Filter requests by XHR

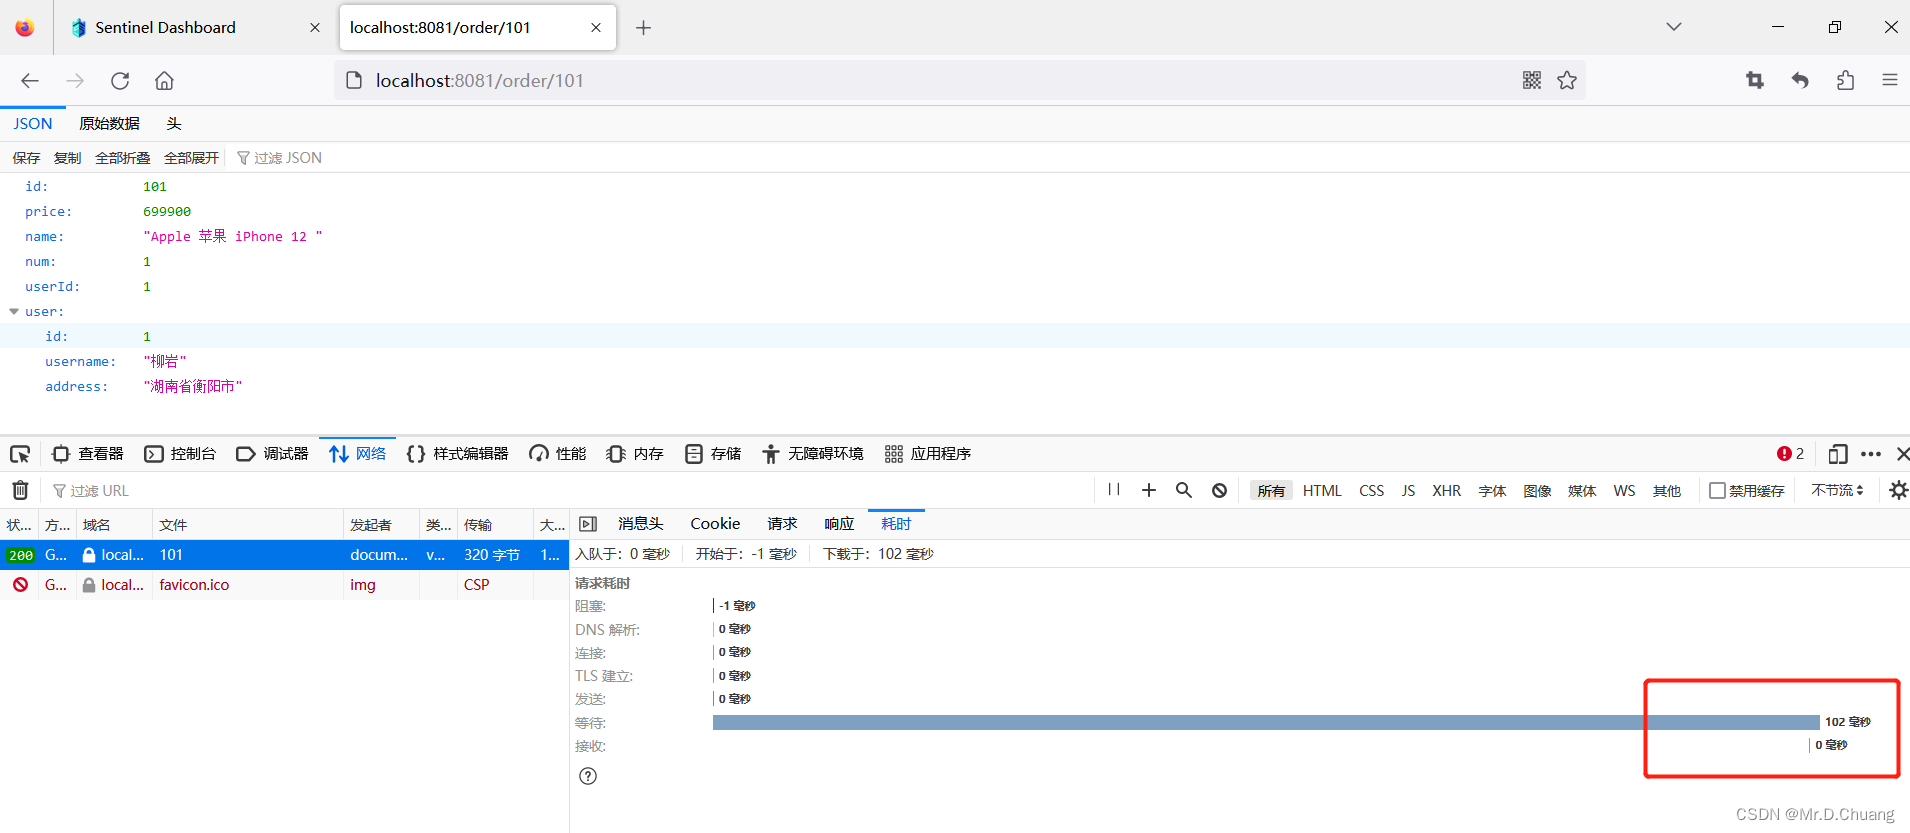pyautogui.click(x=1446, y=491)
